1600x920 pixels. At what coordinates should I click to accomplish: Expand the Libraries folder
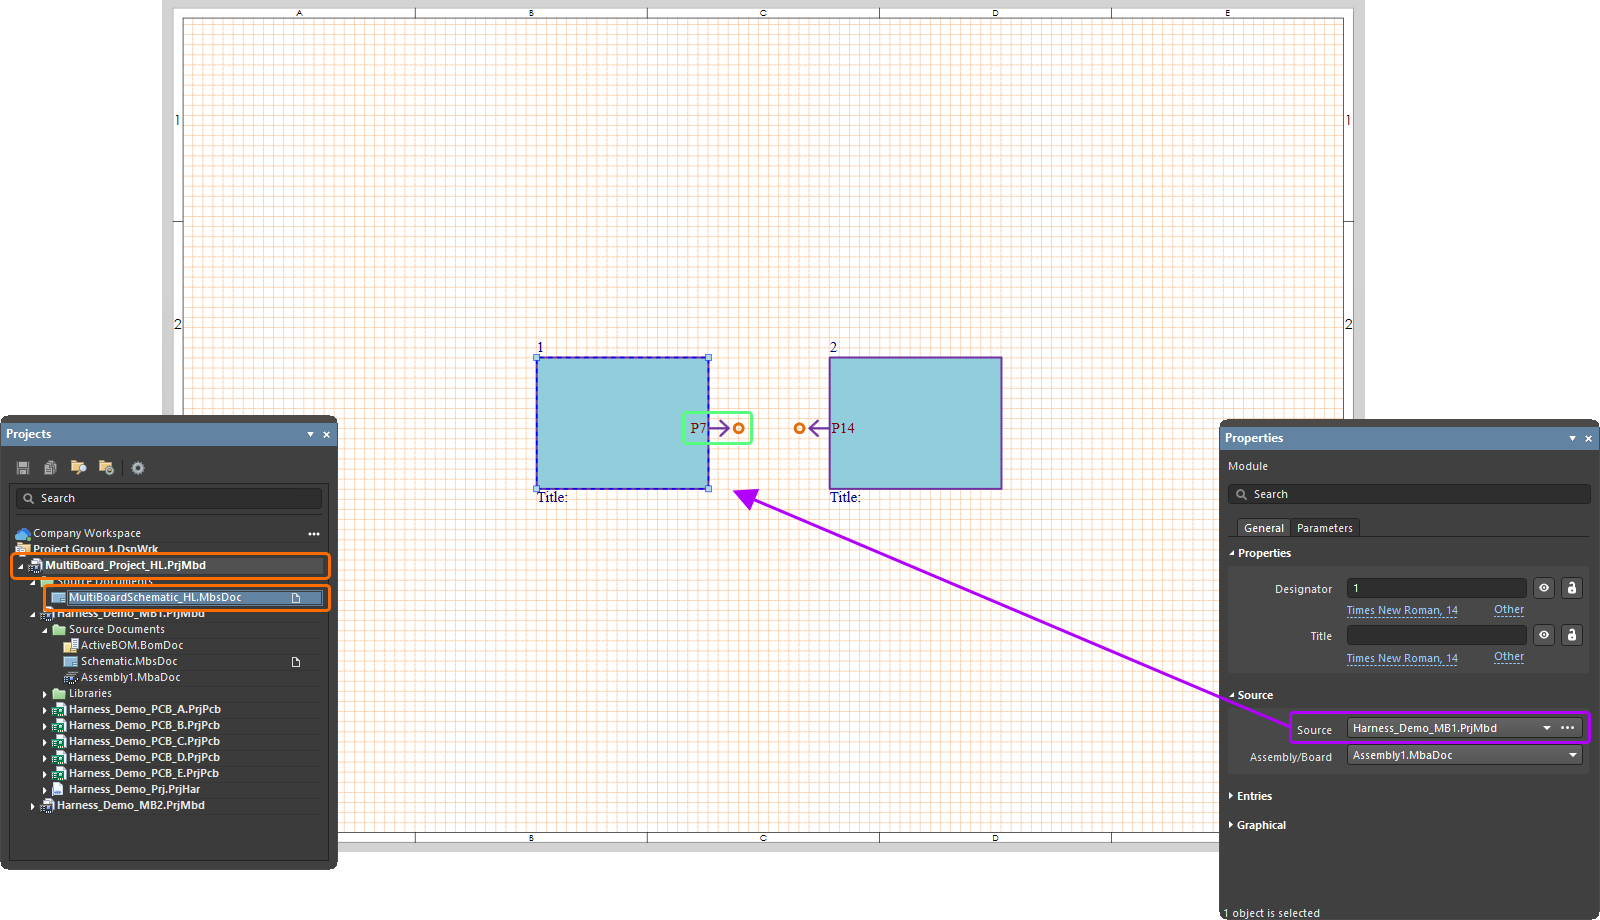[x=45, y=694]
